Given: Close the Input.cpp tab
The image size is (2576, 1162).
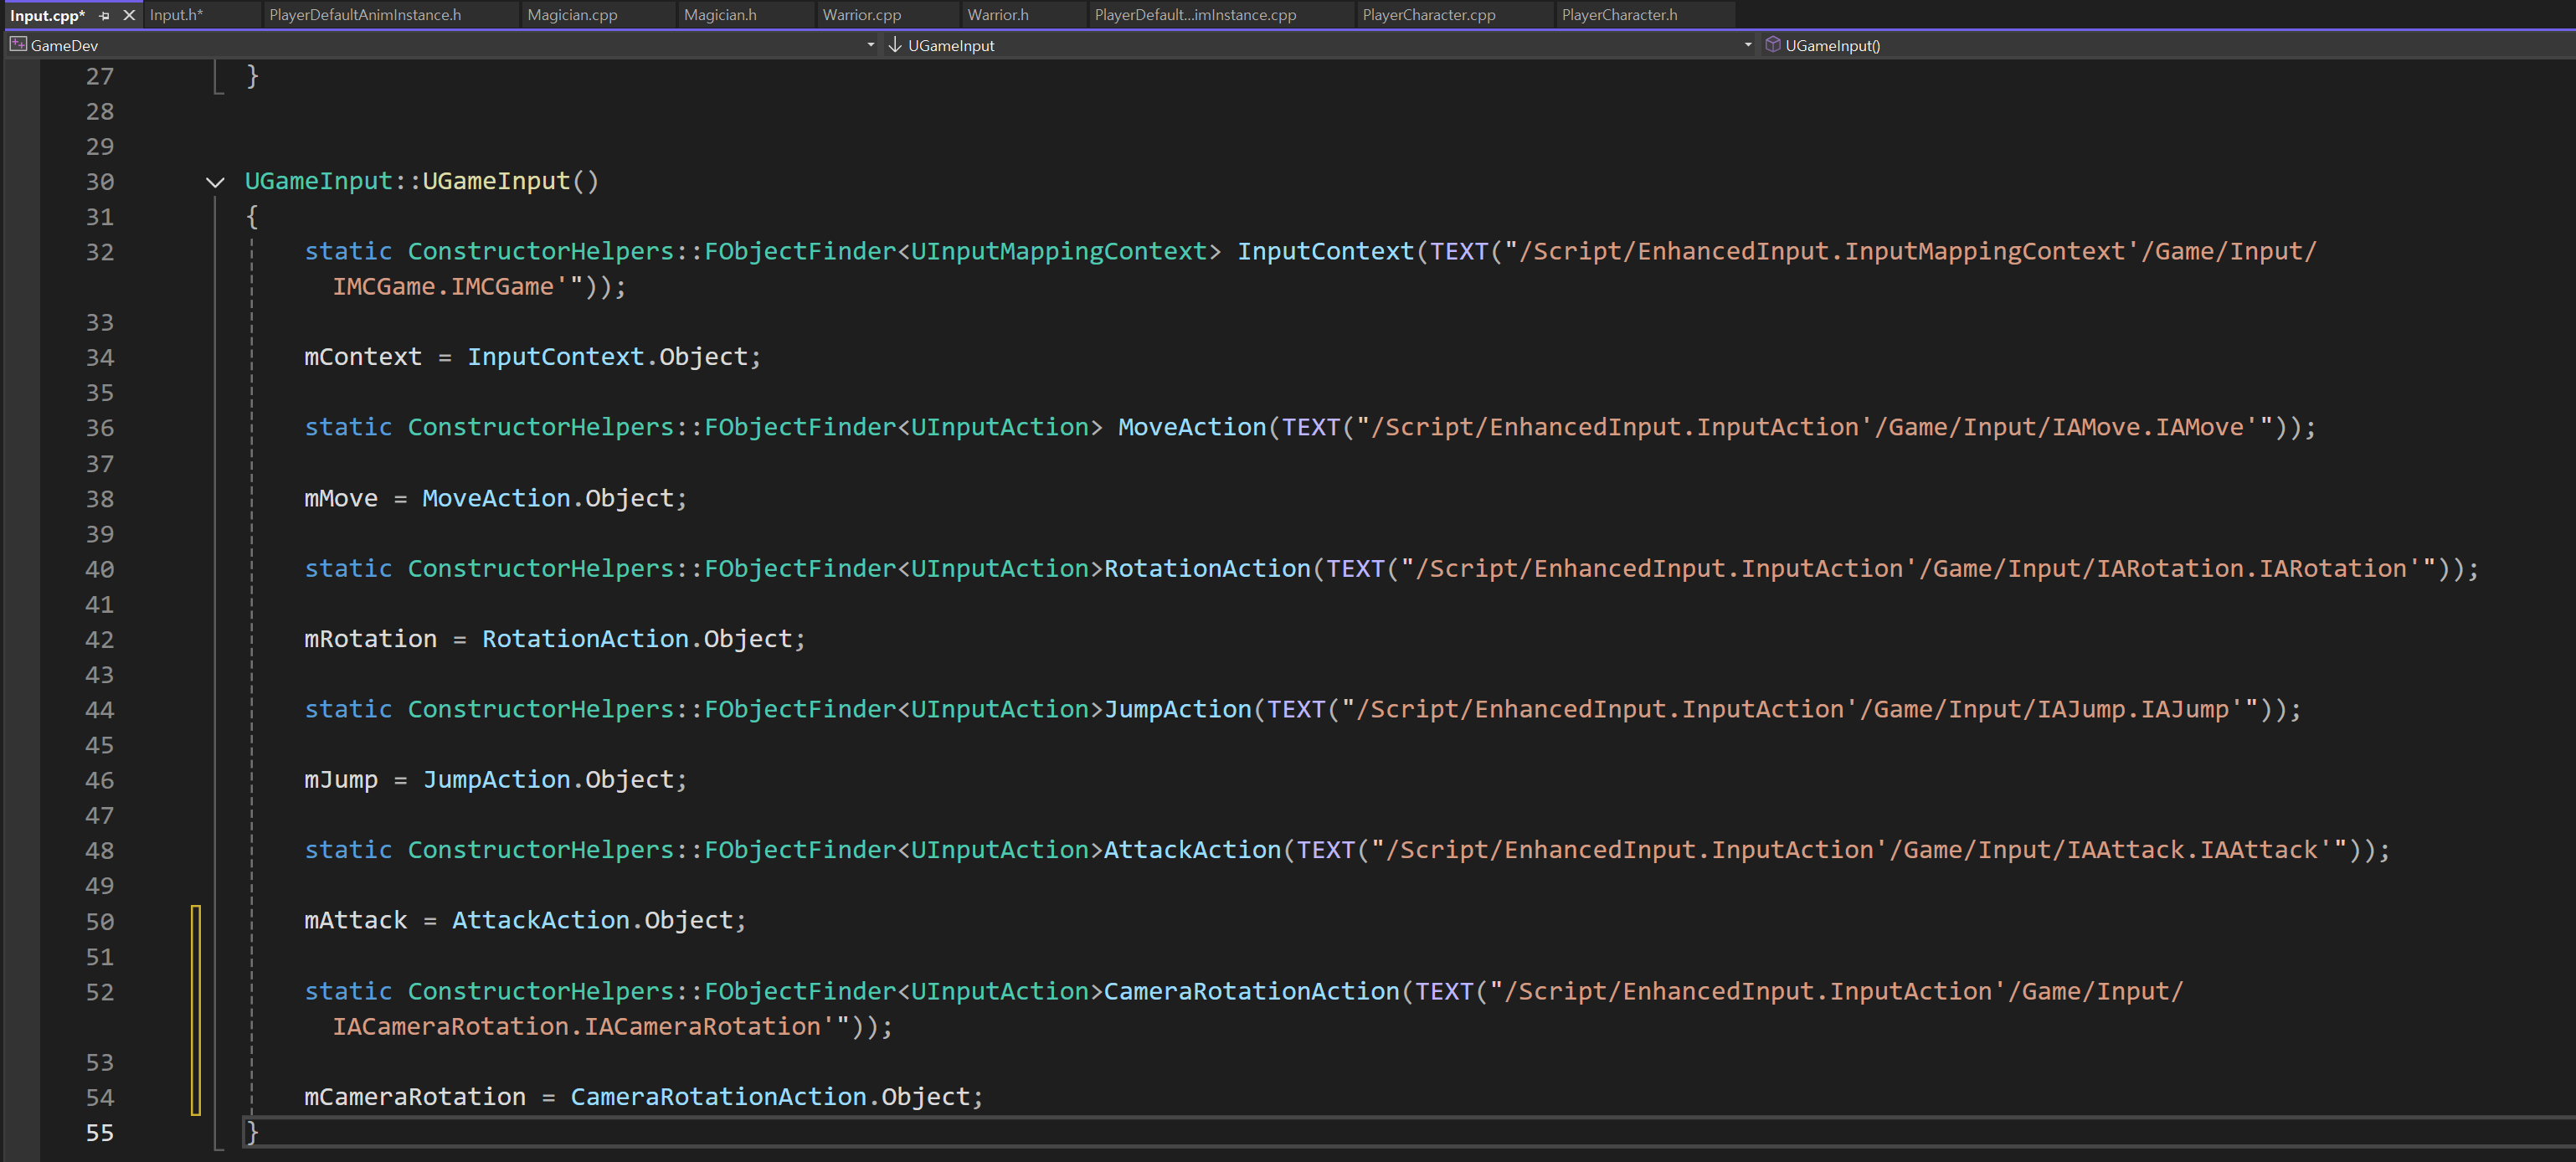Looking at the screenshot, I should coord(129,15).
